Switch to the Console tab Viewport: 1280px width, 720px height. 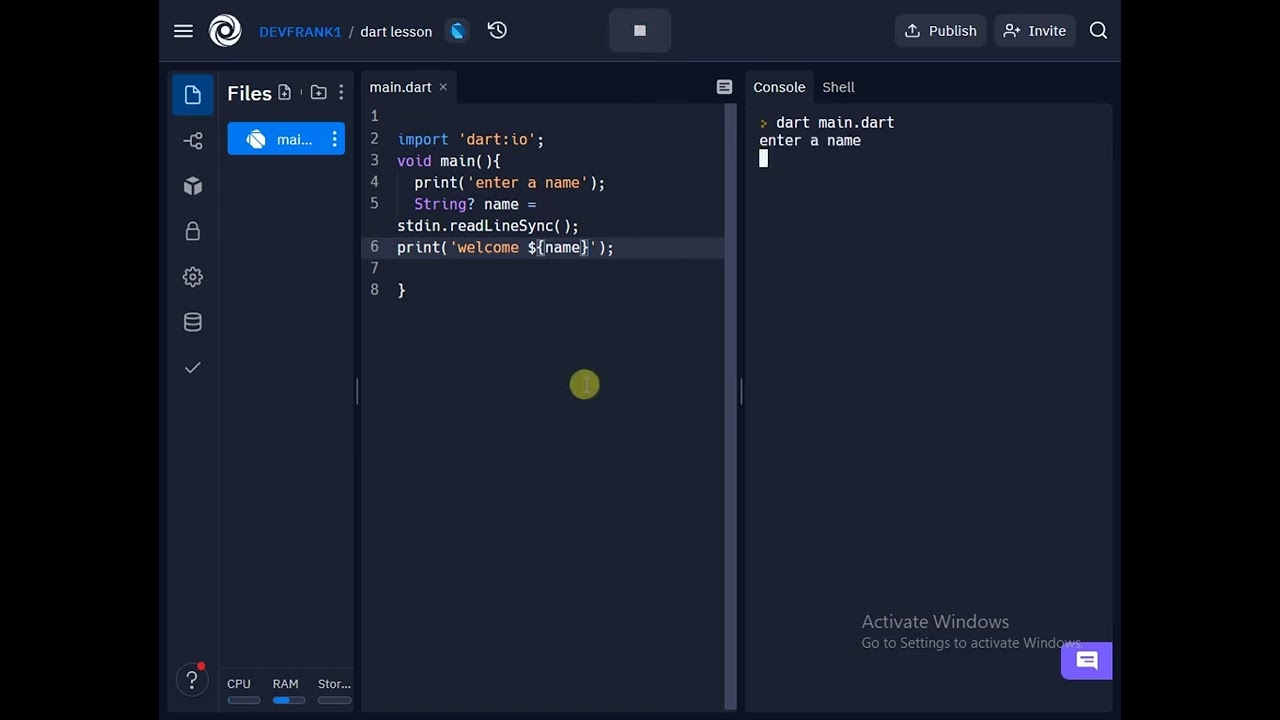coord(779,87)
